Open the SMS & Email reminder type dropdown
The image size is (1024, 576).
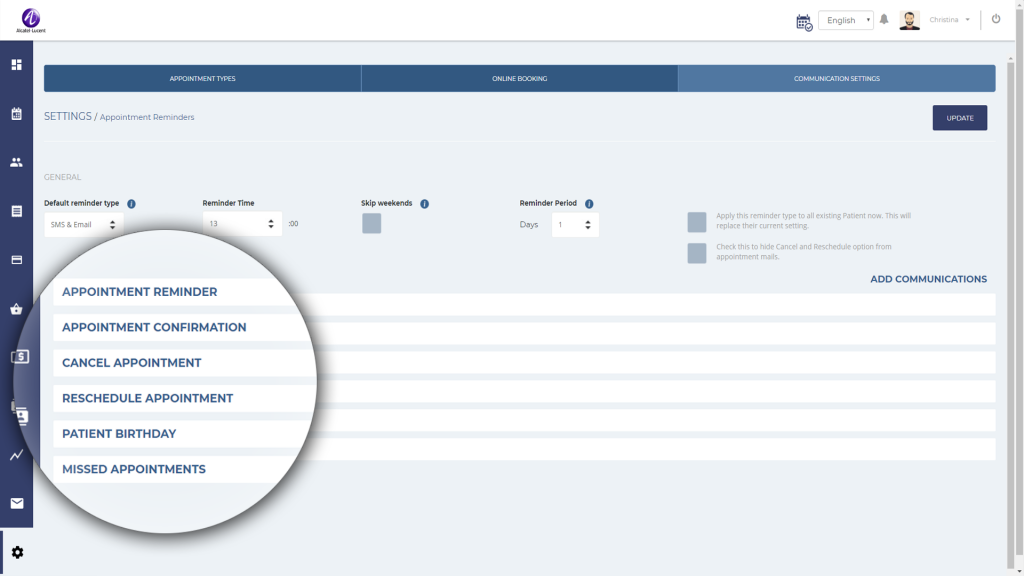84,225
